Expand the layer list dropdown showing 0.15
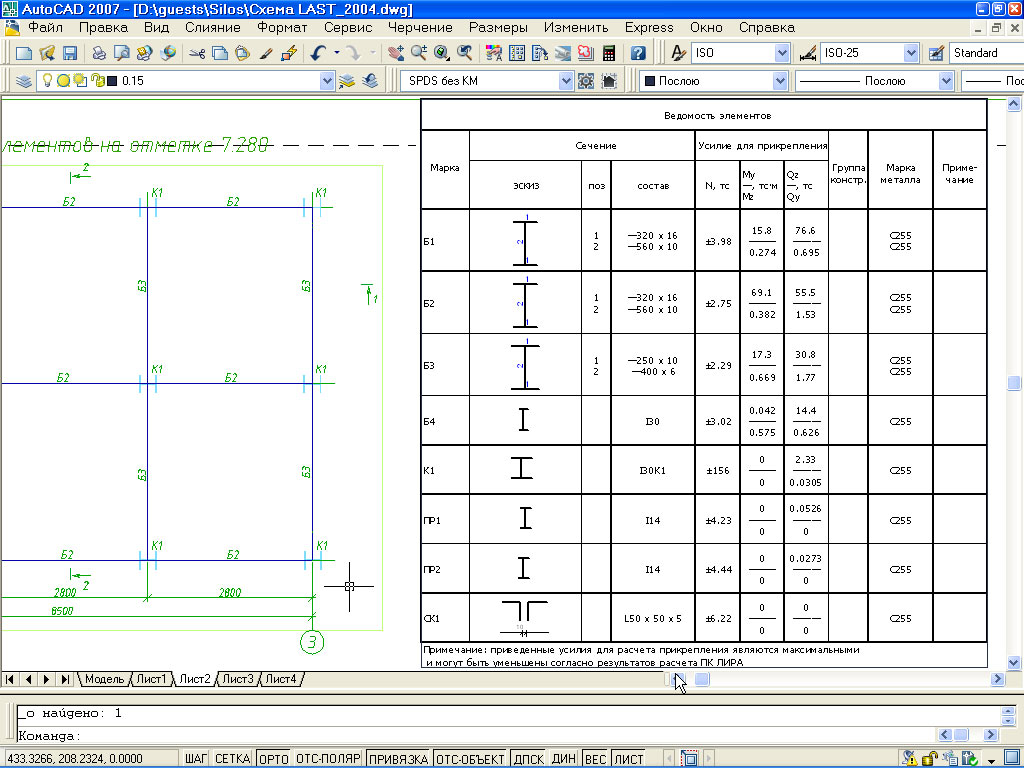This screenshot has height=768, width=1024. (327, 81)
